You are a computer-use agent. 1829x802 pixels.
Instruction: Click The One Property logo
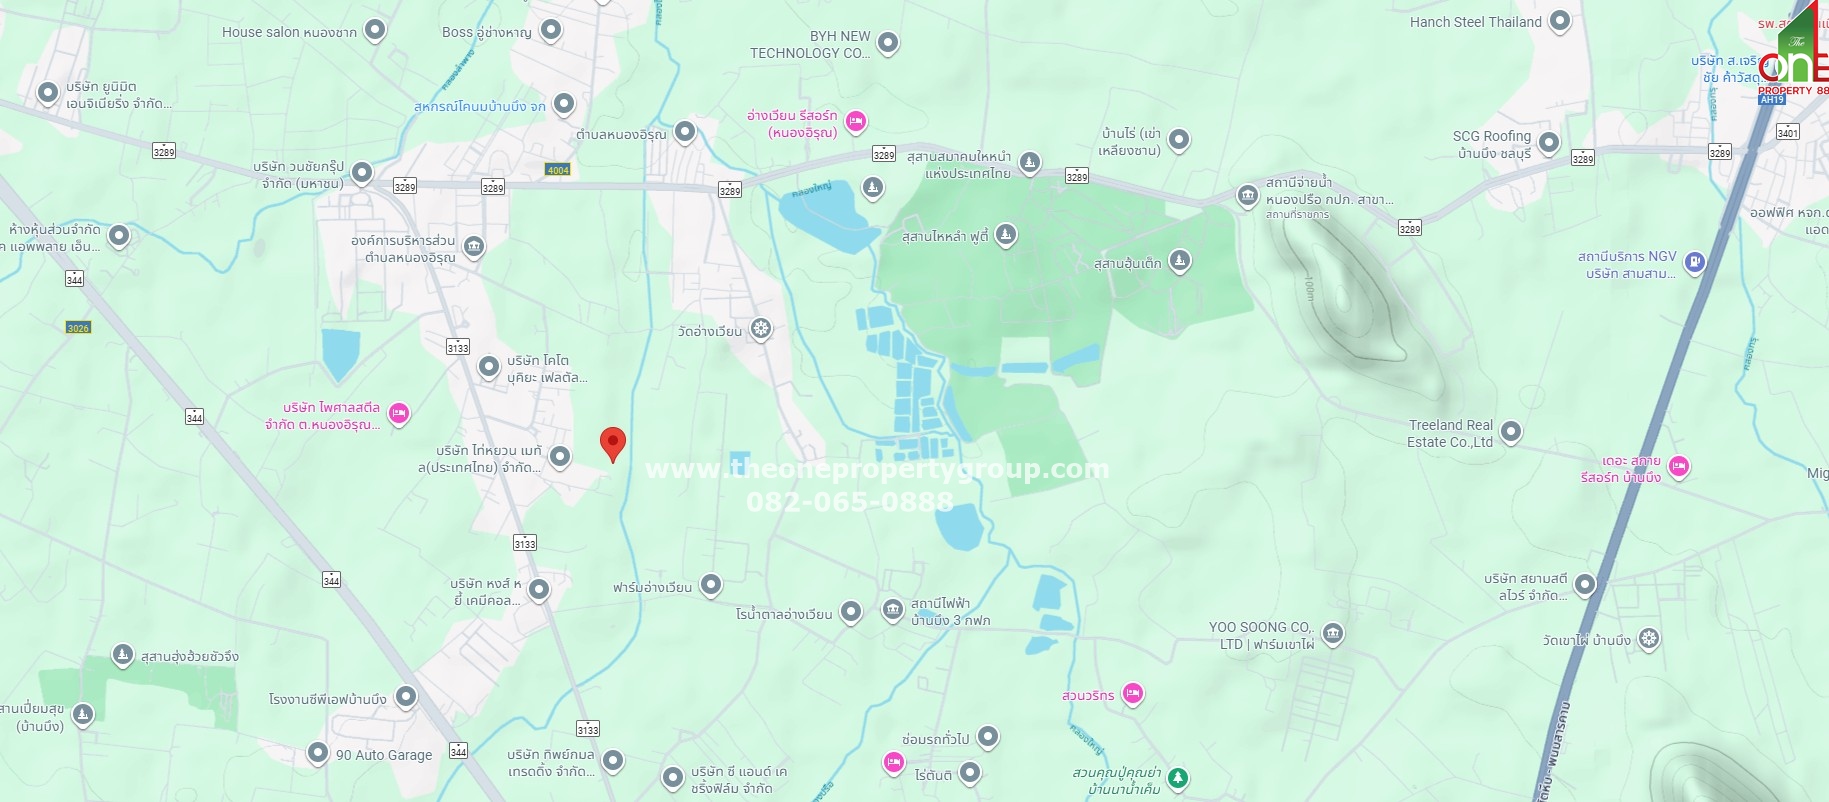tap(1794, 50)
